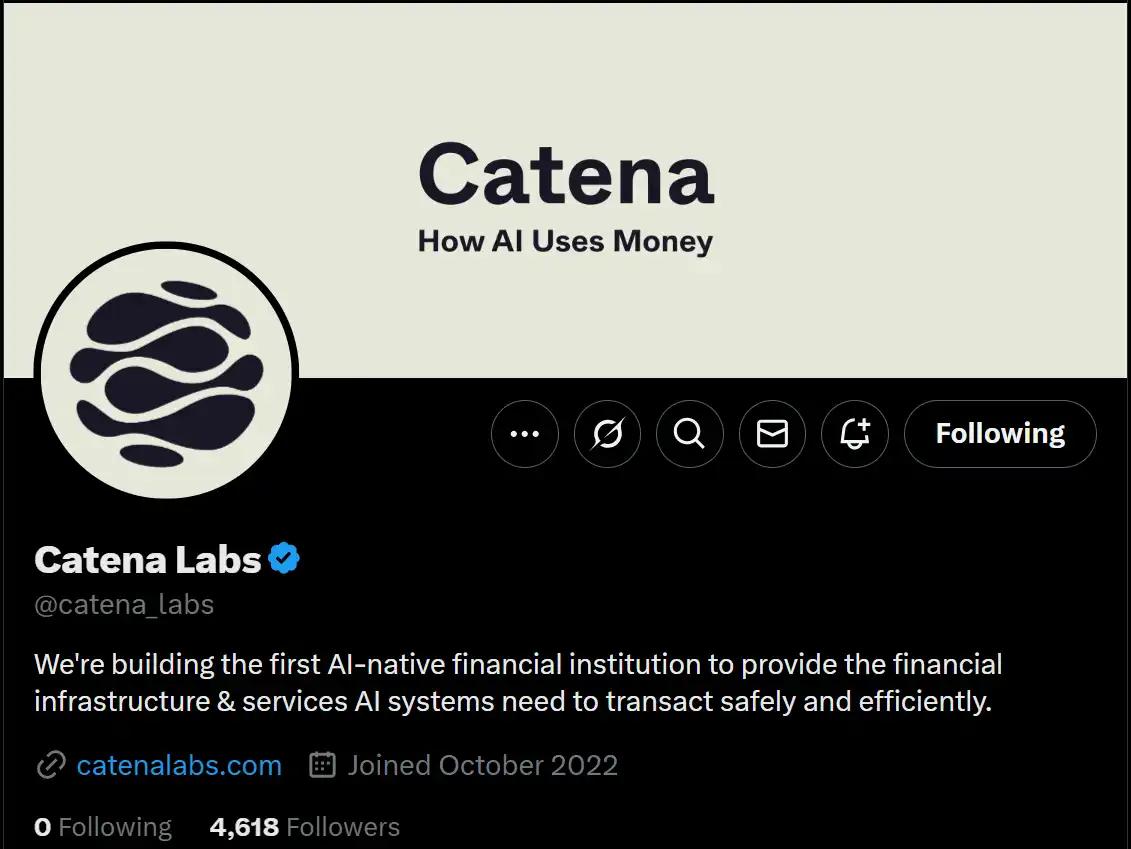
Task: Click the muted-notifications slash icon
Action: click(x=607, y=434)
